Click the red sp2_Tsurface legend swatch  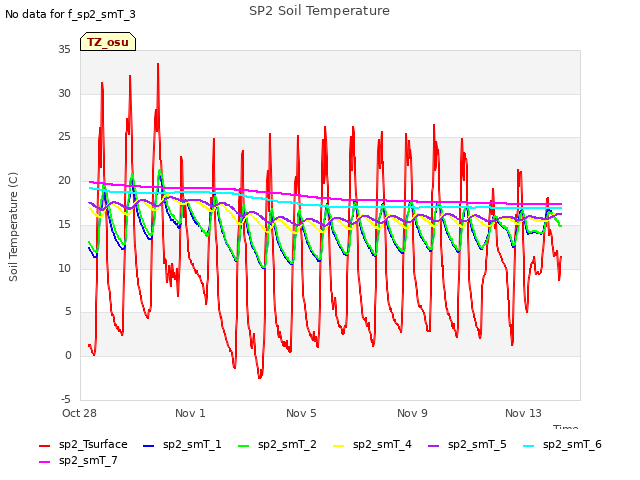point(44,446)
